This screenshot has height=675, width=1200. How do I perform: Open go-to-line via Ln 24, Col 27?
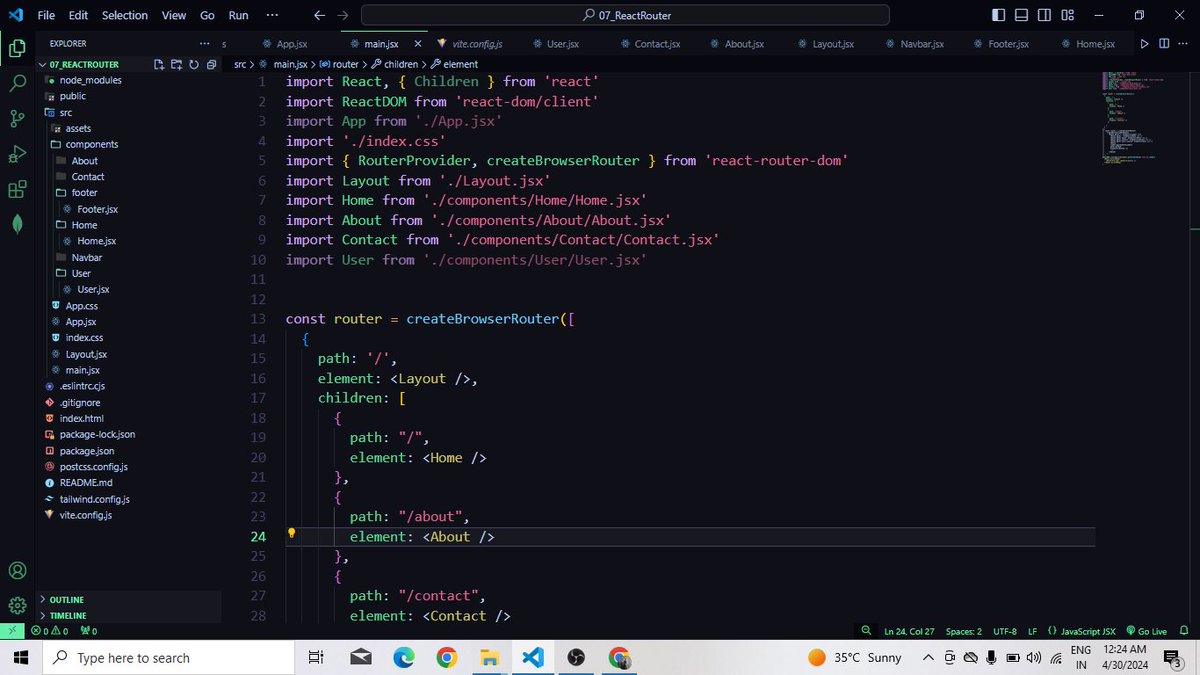911,631
